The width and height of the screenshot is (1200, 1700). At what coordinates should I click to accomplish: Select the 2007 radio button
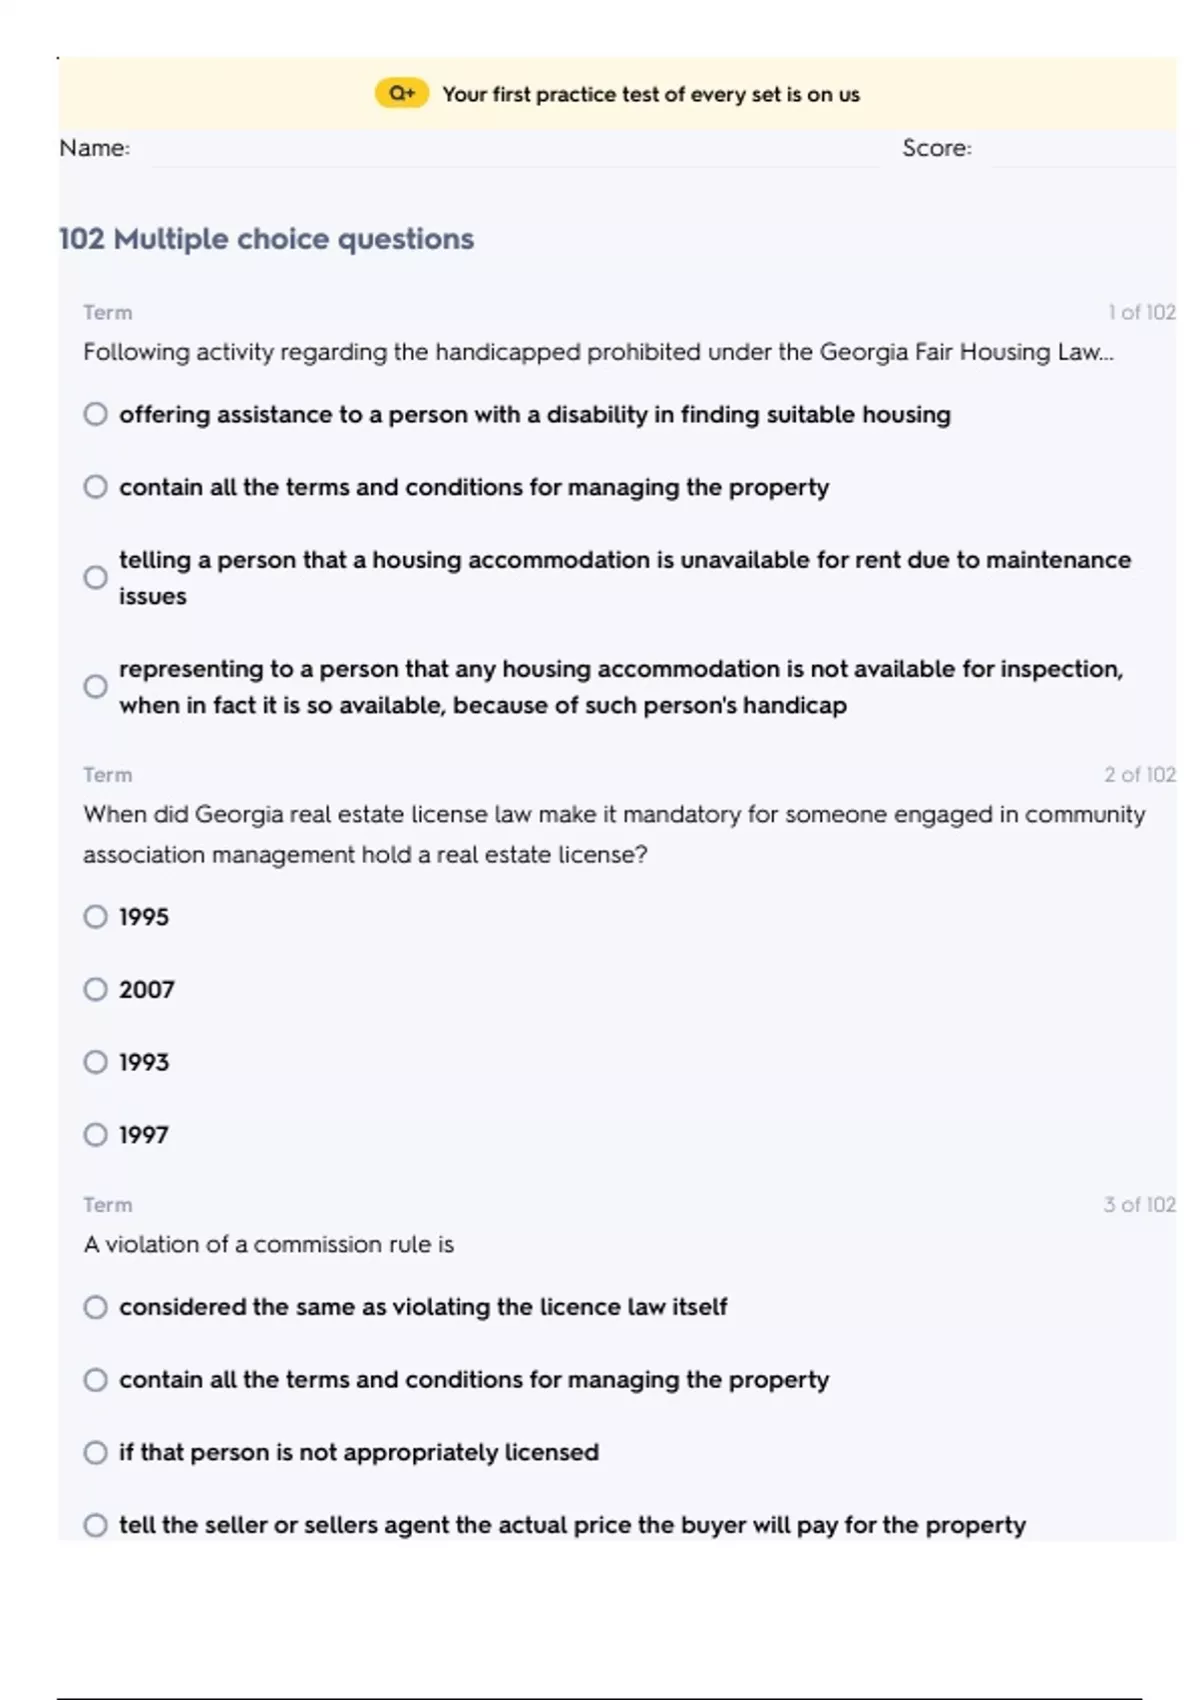(x=96, y=990)
